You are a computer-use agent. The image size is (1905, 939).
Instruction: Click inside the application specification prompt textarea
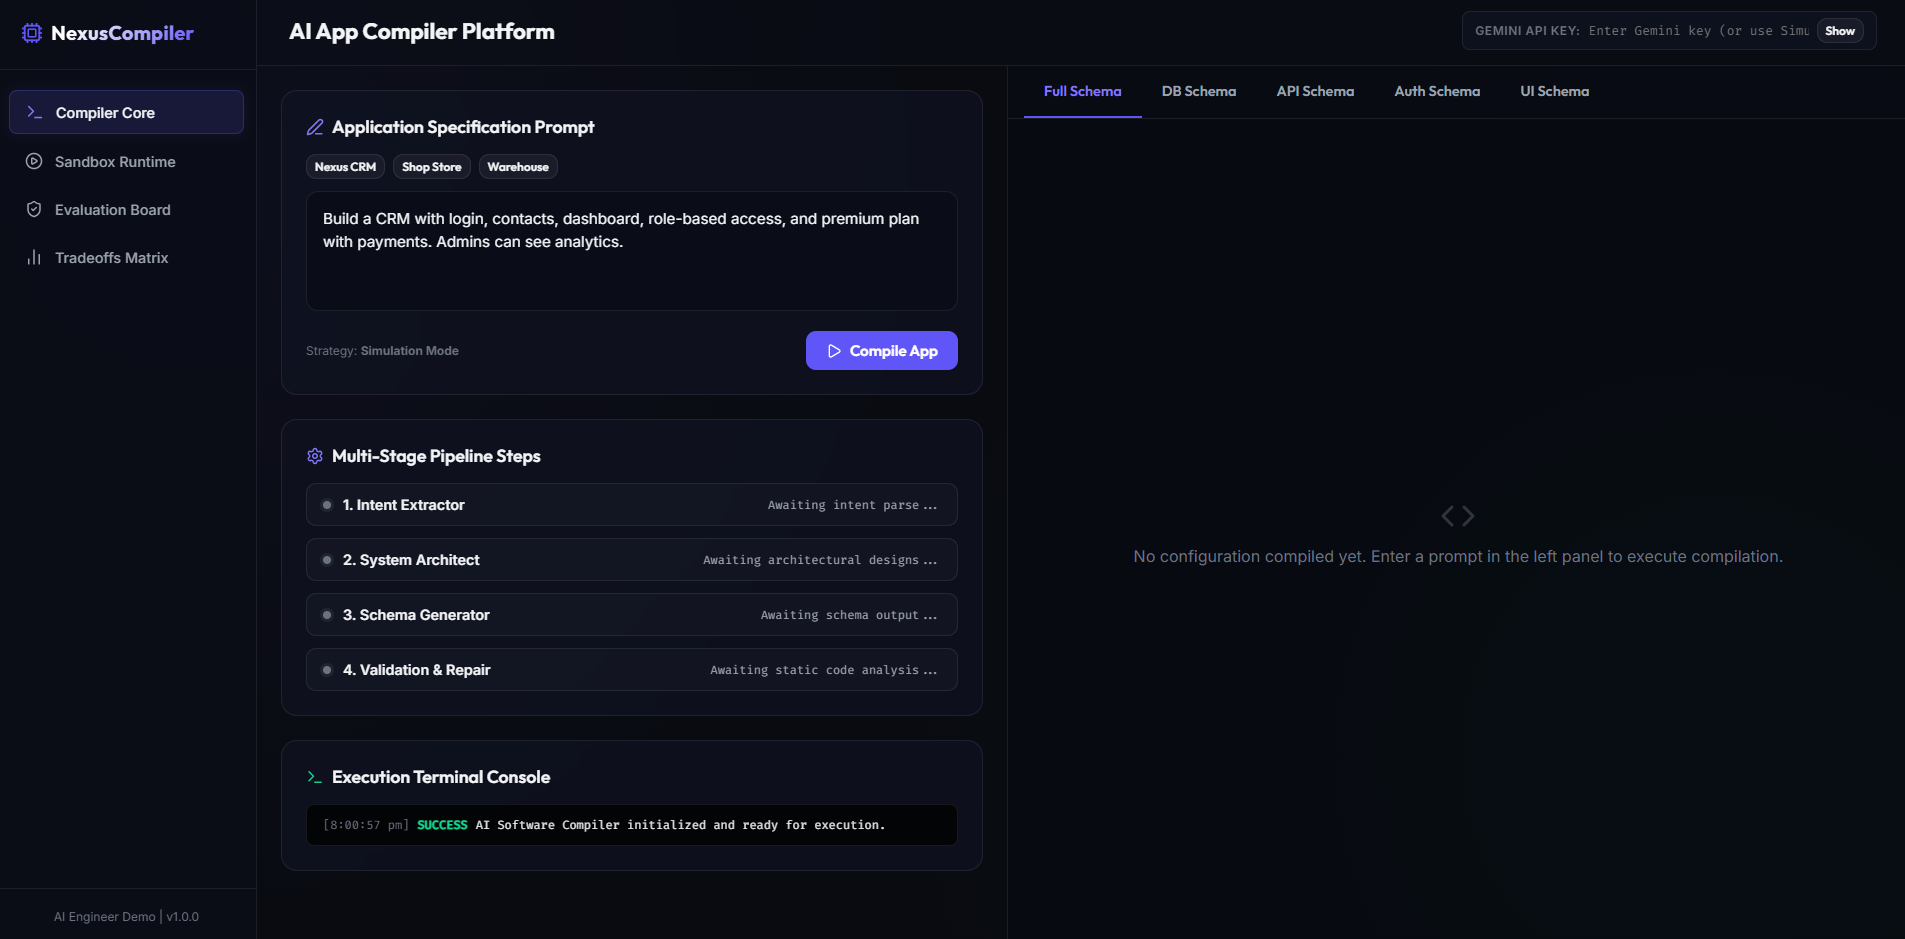tap(632, 251)
